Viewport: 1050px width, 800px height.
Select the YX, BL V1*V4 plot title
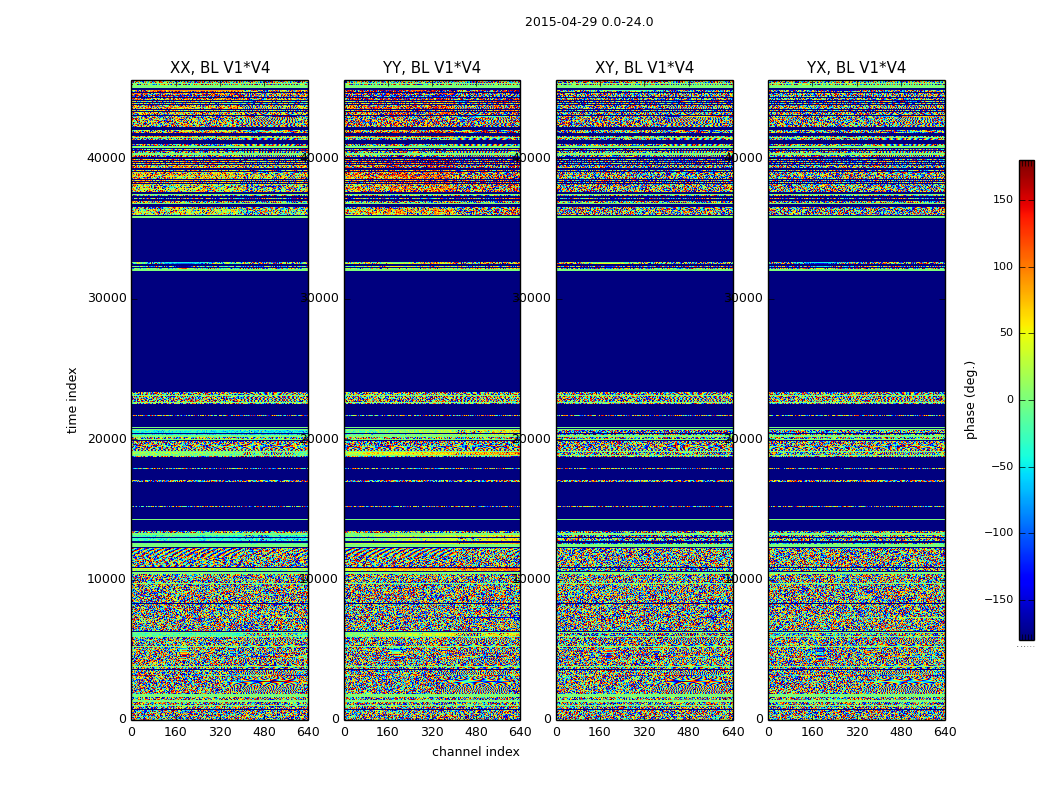point(856,68)
